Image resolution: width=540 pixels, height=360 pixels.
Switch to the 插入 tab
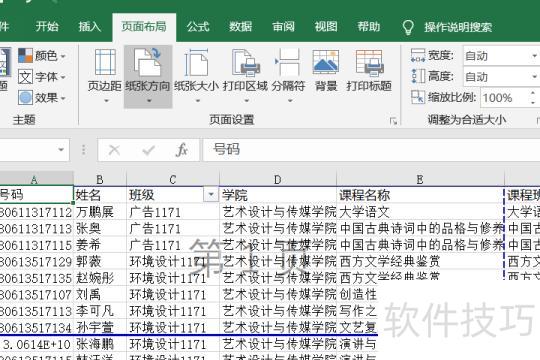click(x=90, y=27)
